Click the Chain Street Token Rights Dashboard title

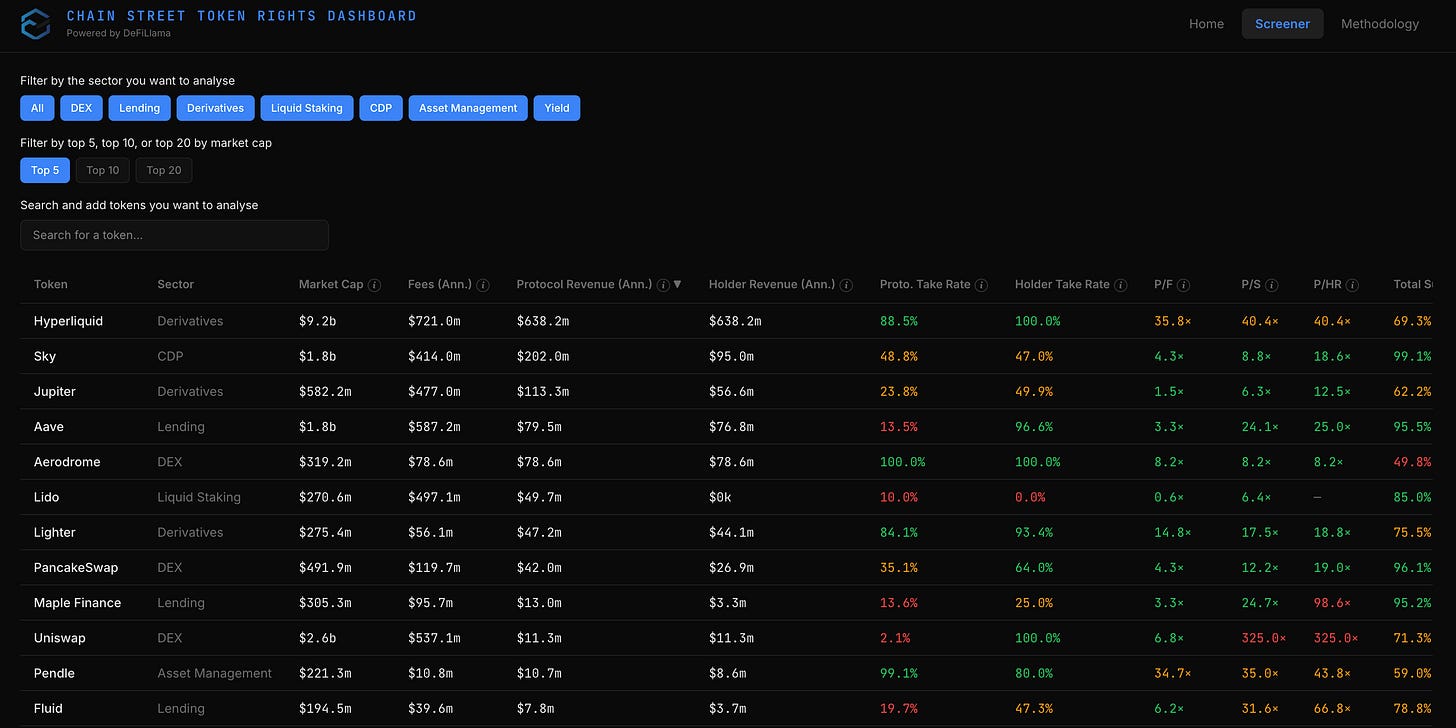point(241,16)
